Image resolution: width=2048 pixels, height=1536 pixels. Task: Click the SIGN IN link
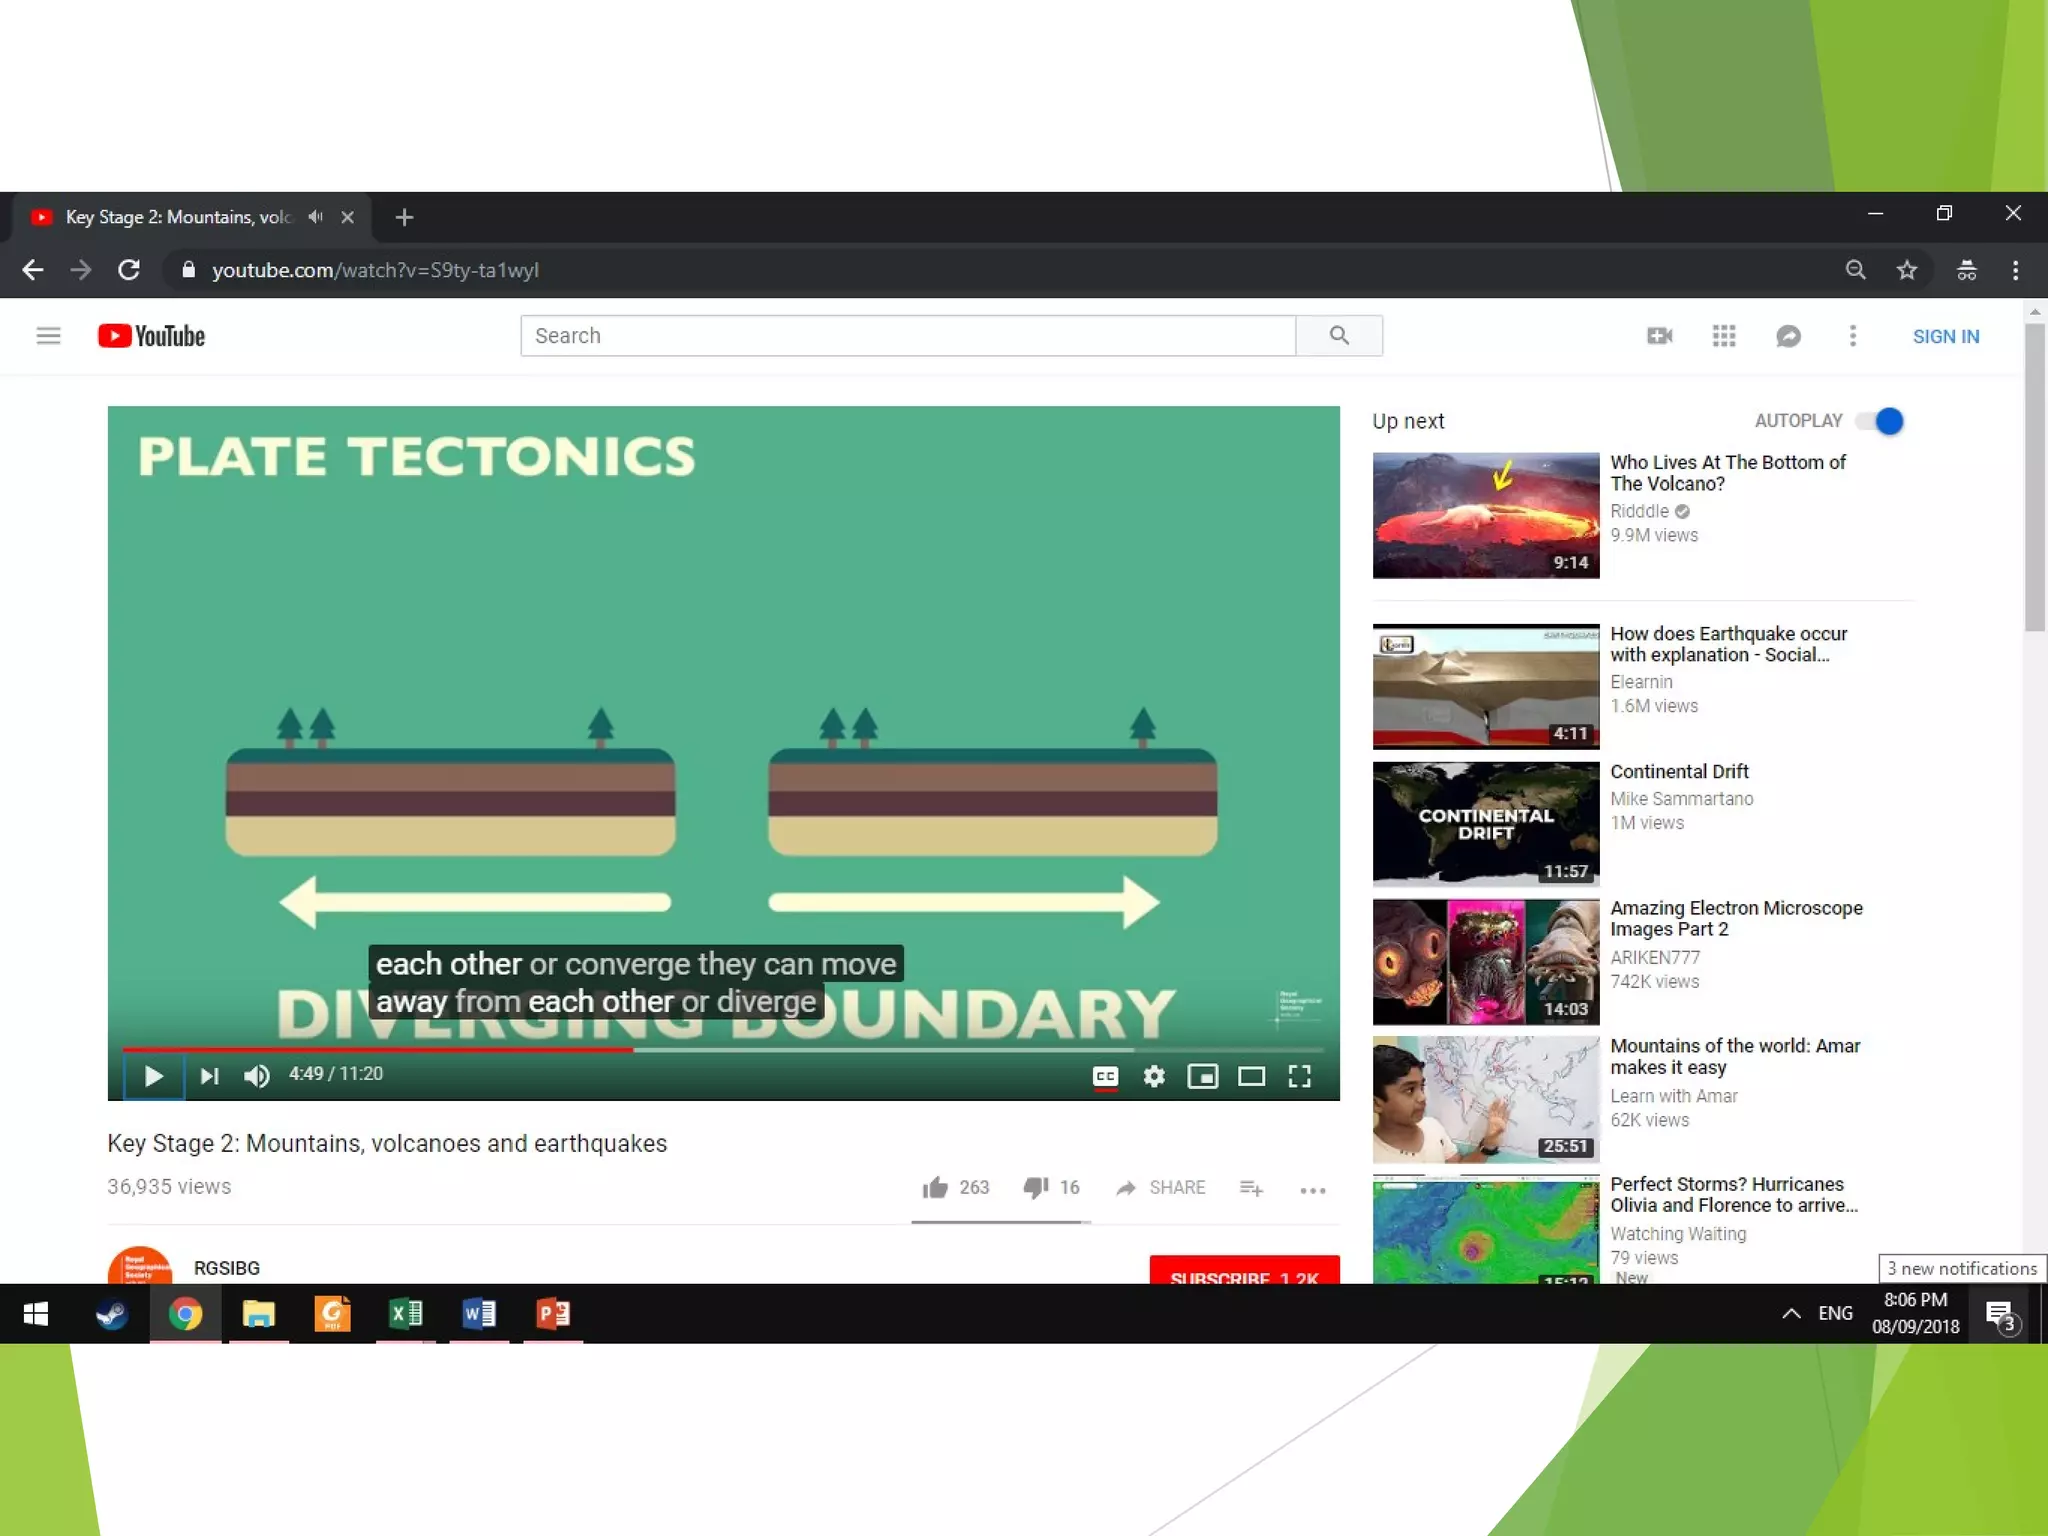tap(1945, 336)
